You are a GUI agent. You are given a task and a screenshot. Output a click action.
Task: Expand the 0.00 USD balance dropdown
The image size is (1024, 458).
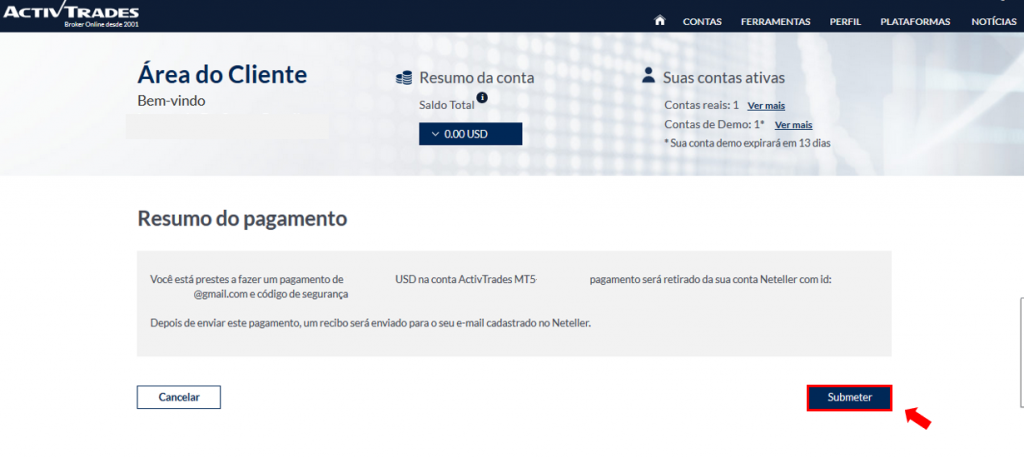point(470,134)
